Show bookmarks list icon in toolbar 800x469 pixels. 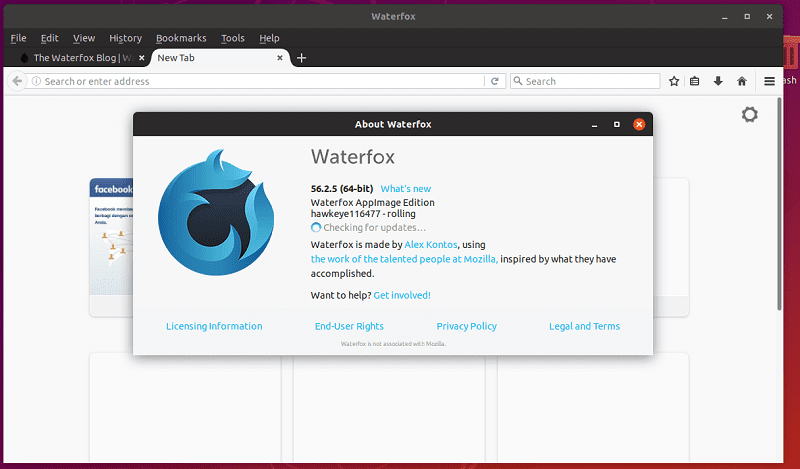click(694, 81)
